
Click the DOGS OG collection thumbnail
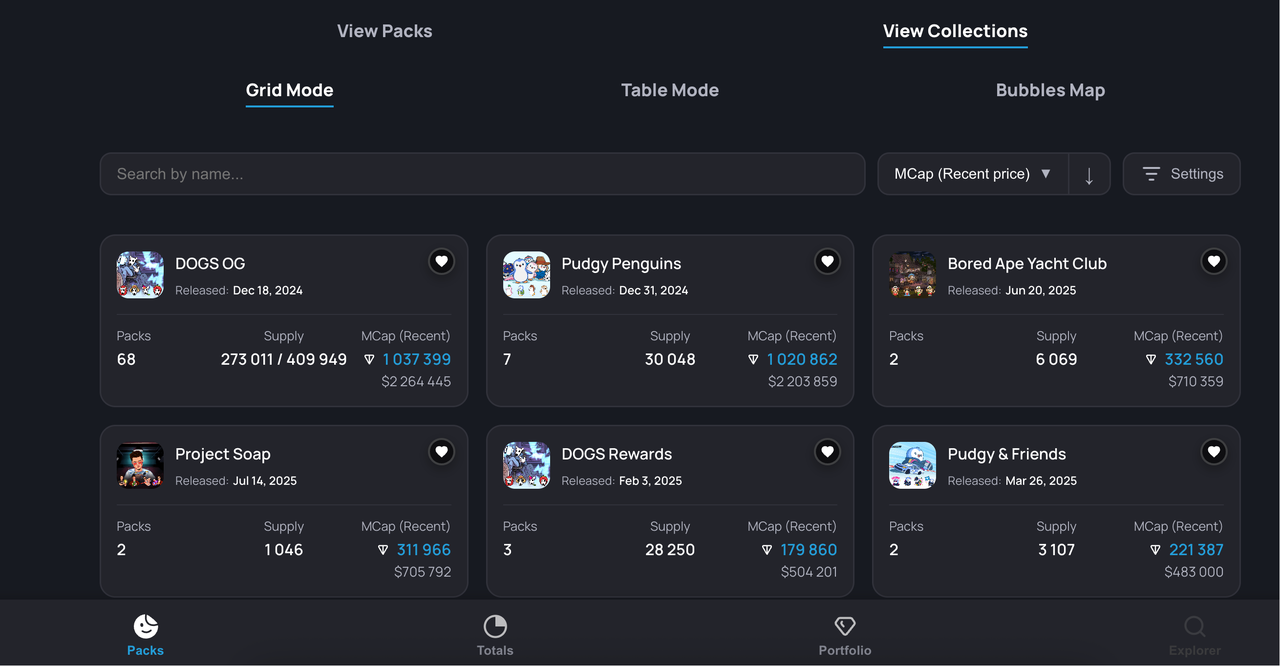click(140, 275)
